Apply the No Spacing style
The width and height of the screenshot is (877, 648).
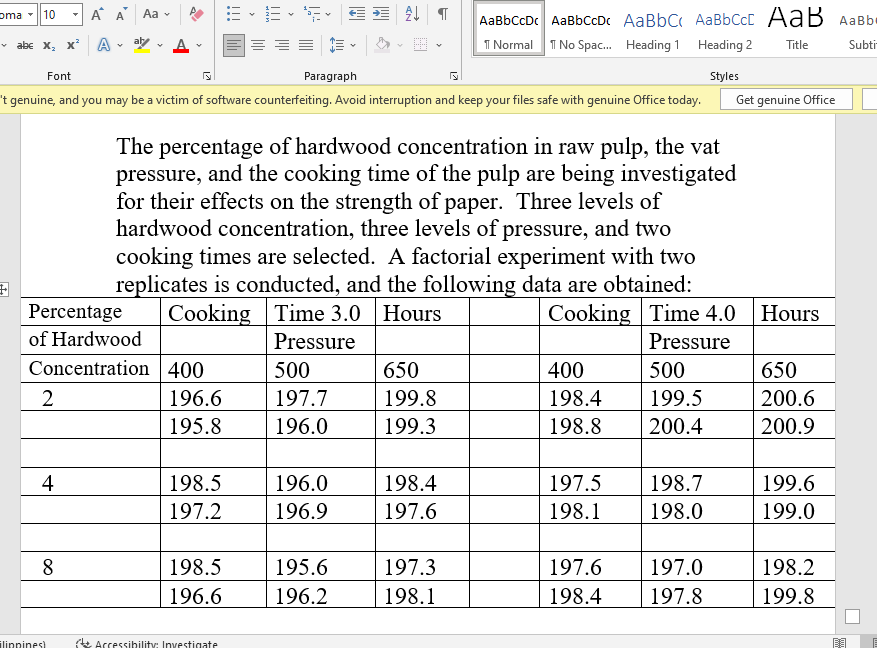click(x=581, y=29)
